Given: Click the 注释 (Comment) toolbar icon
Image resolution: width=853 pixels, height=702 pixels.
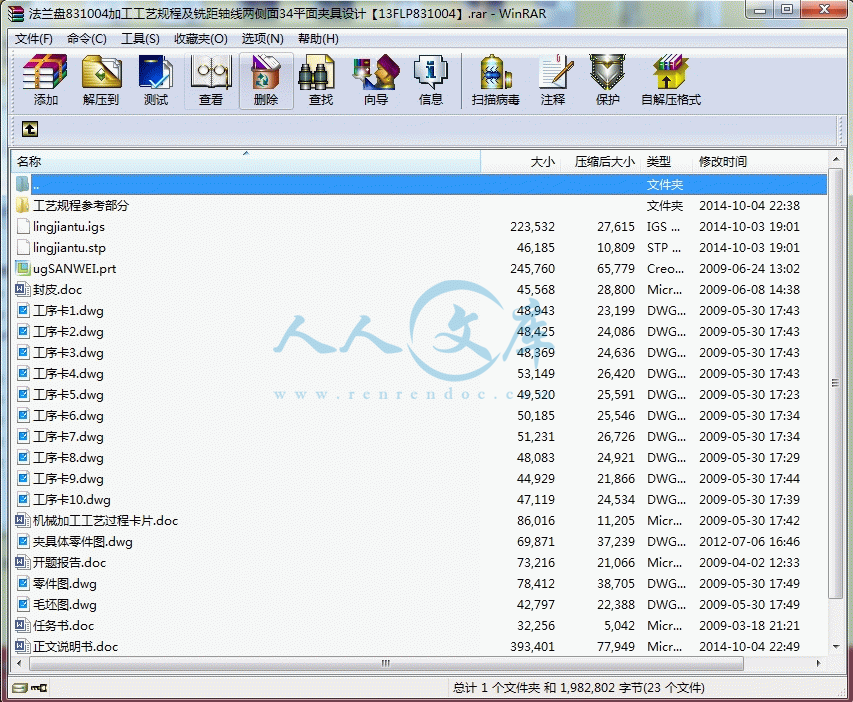Looking at the screenshot, I should [555, 72].
